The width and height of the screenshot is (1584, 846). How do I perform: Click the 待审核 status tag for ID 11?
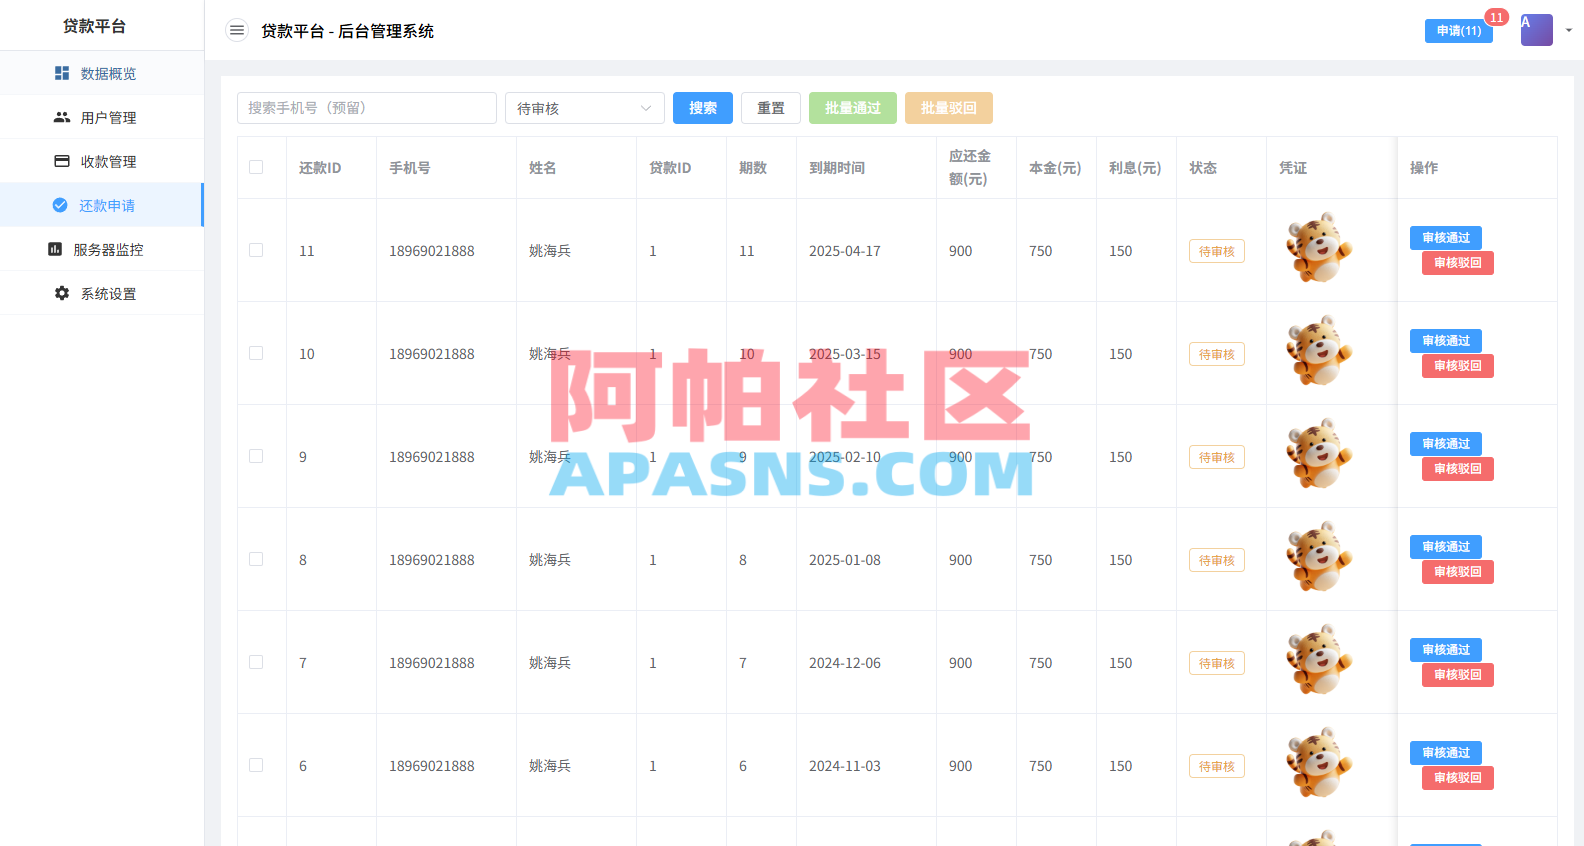(1217, 251)
